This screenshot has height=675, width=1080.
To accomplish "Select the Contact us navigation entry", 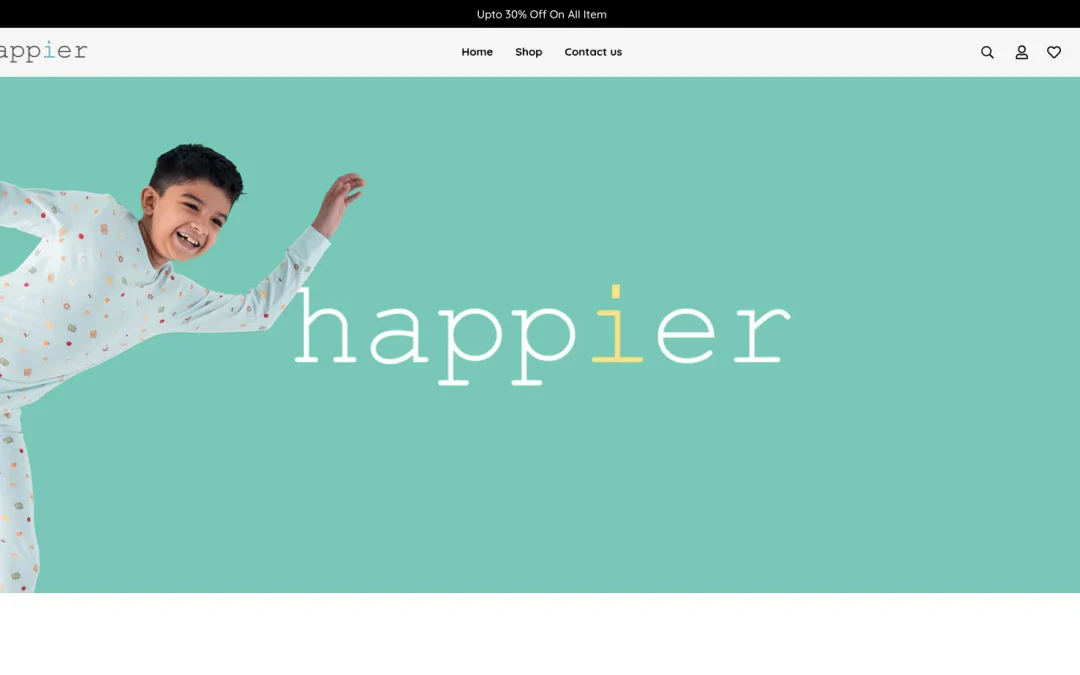I will tap(593, 51).
